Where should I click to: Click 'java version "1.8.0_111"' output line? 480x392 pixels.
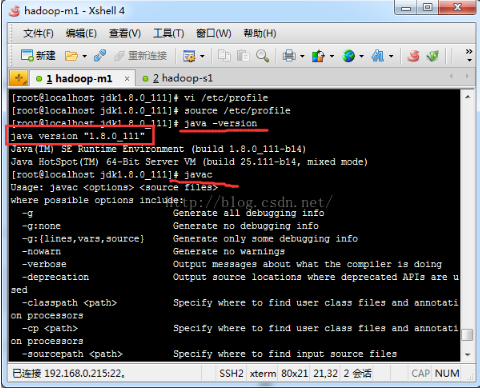pos(78,136)
